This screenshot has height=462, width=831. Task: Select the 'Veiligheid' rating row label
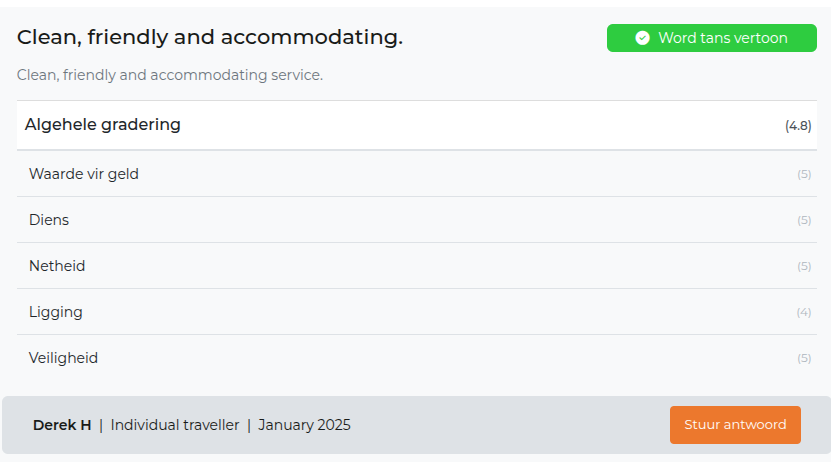click(x=64, y=358)
